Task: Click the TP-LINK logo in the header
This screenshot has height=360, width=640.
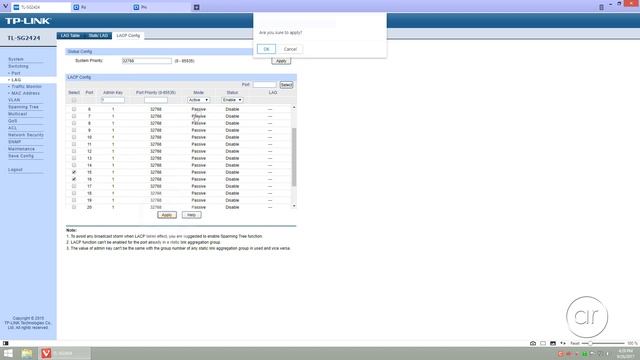Action: (x=27, y=21)
